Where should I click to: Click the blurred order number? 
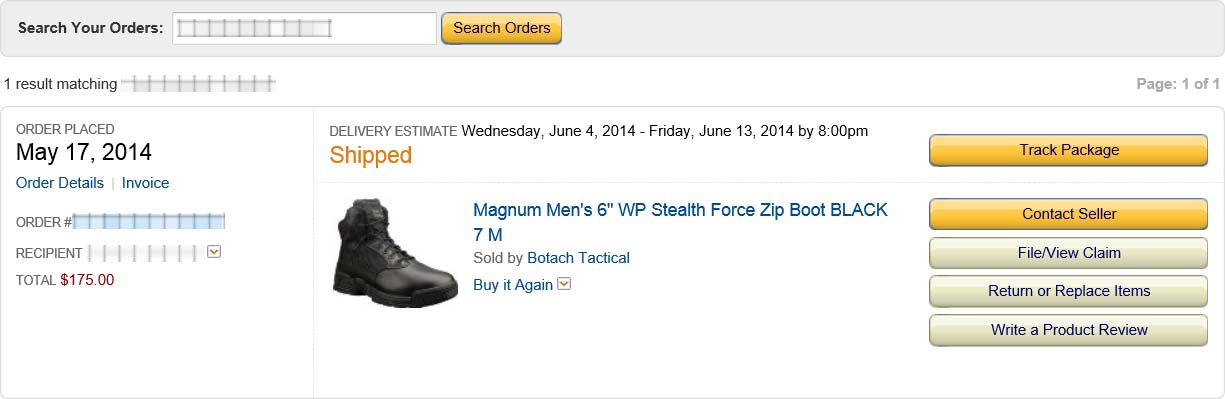pos(149,221)
